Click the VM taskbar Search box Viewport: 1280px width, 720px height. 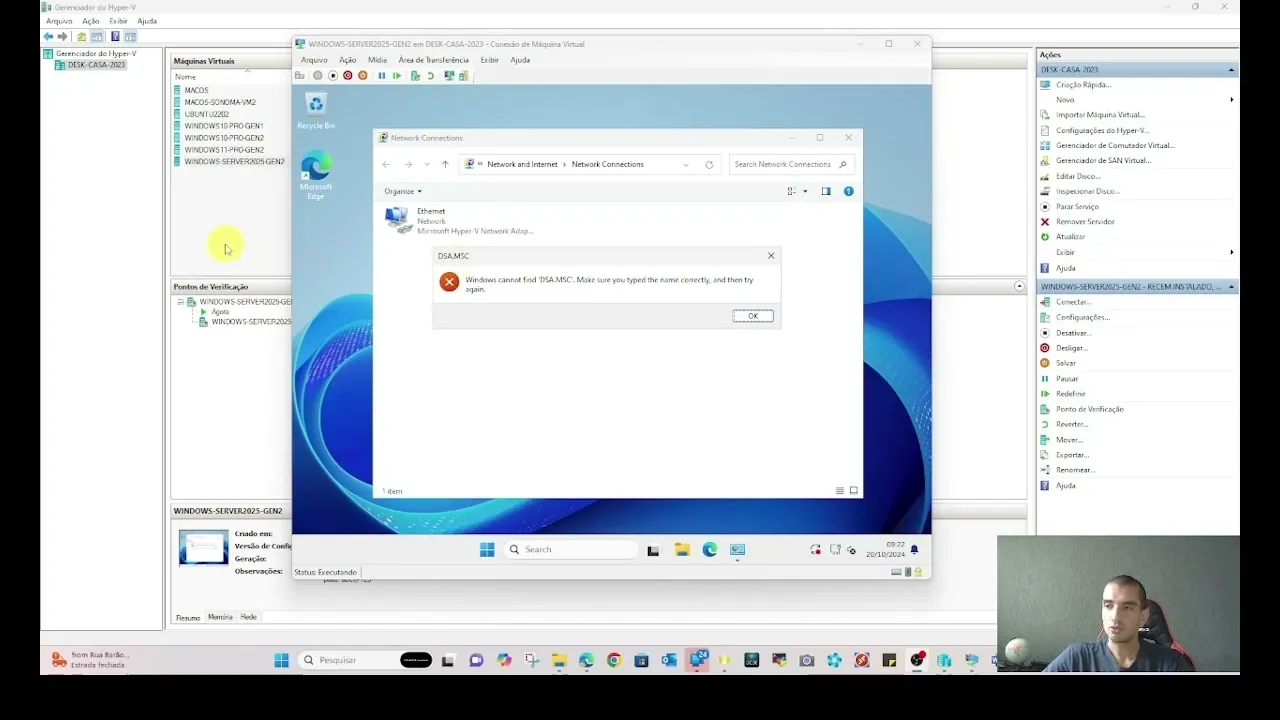pyautogui.click(x=572, y=549)
